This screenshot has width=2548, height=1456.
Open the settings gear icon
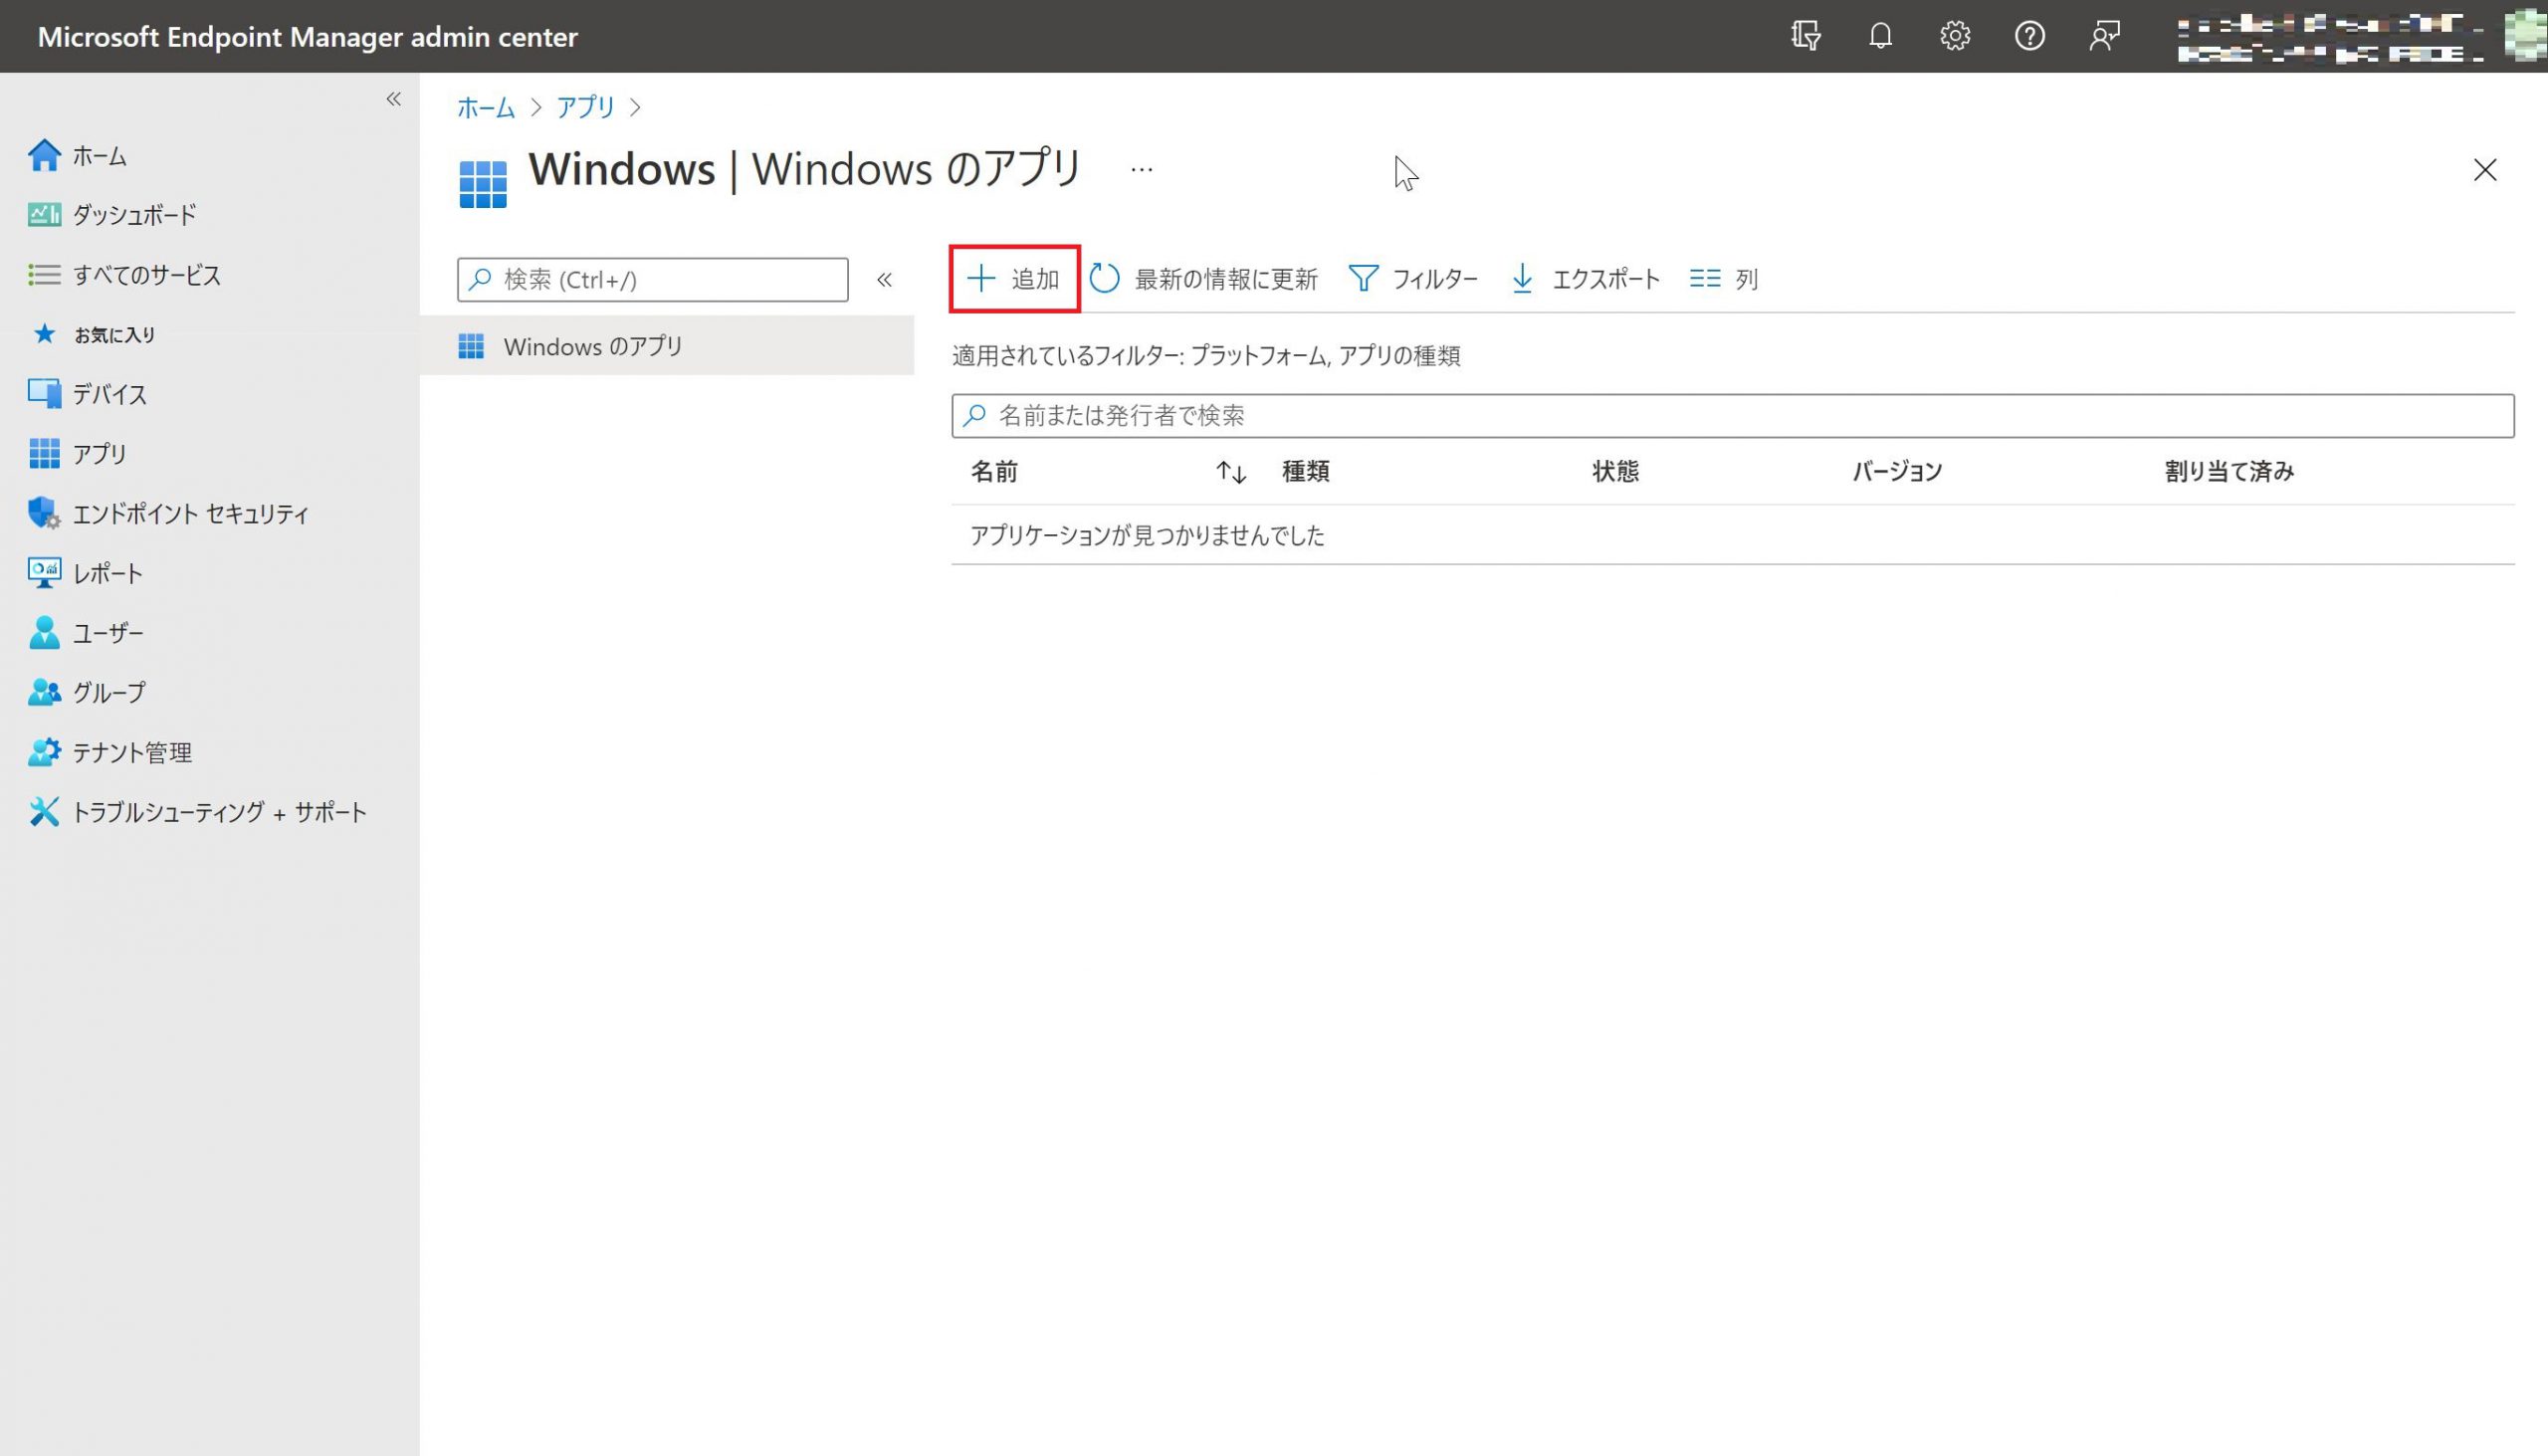coord(1955,37)
